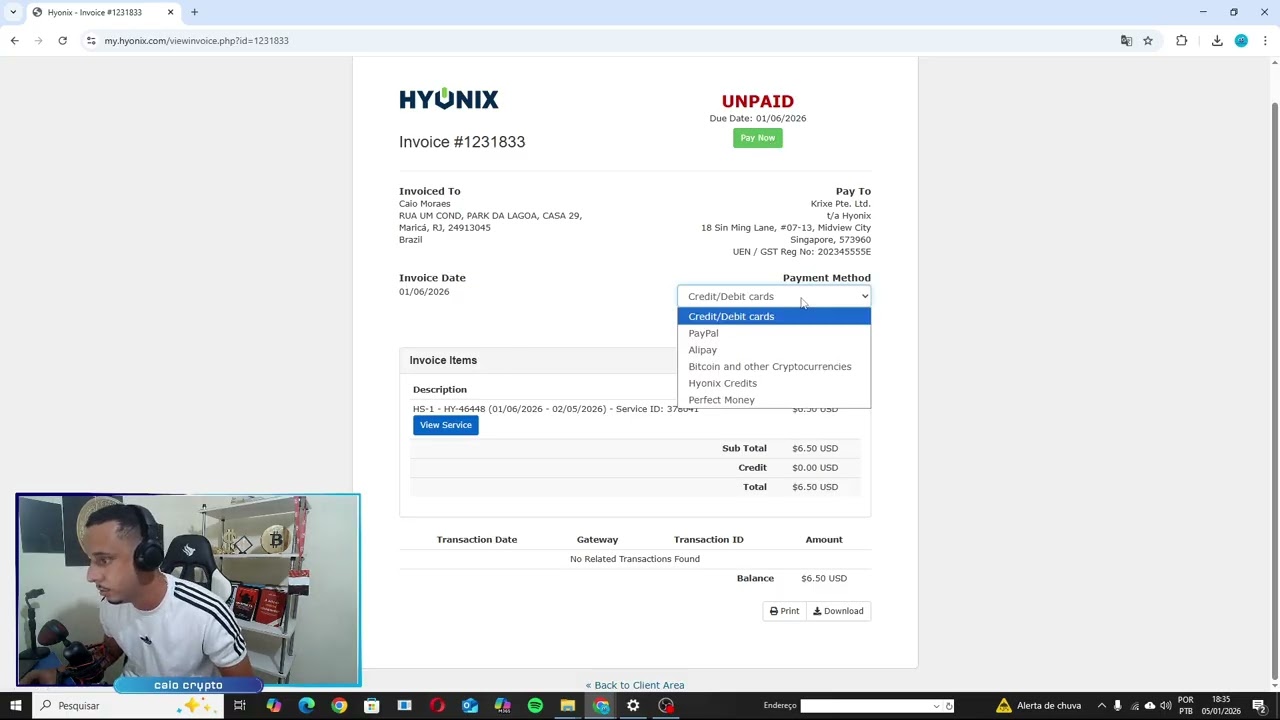Viewport: 1280px width, 720px height.
Task: Expand the Endereço address dropdown arrow
Action: pyautogui.click(x=936, y=706)
